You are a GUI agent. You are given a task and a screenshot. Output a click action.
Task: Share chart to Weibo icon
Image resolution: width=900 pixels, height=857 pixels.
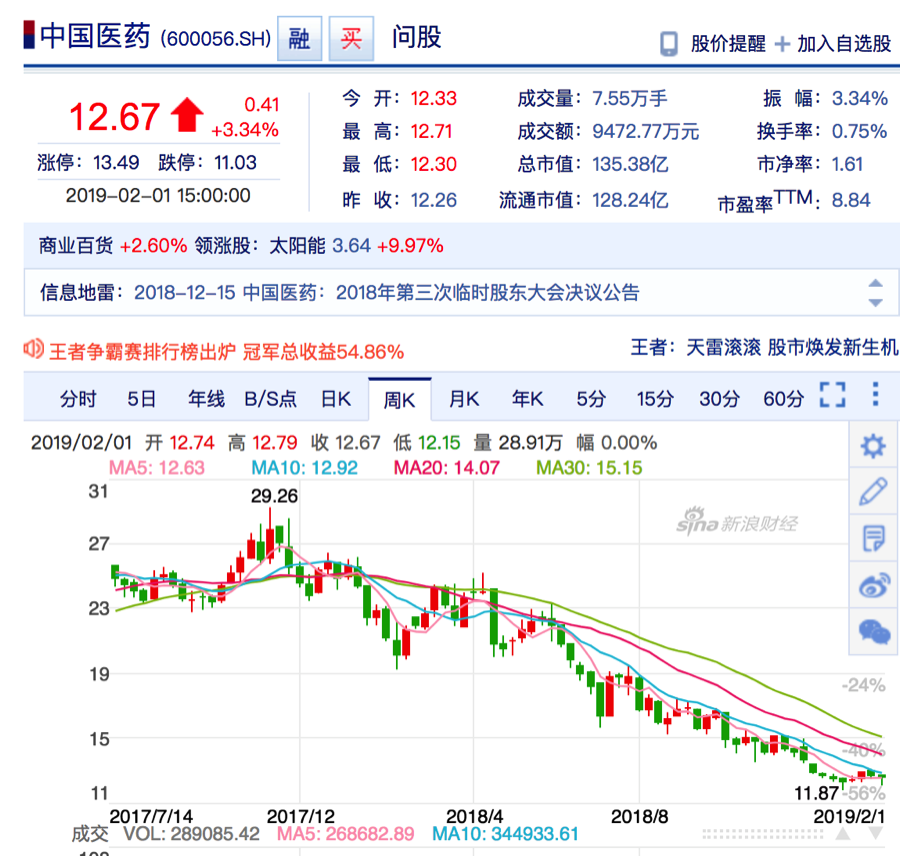click(873, 586)
